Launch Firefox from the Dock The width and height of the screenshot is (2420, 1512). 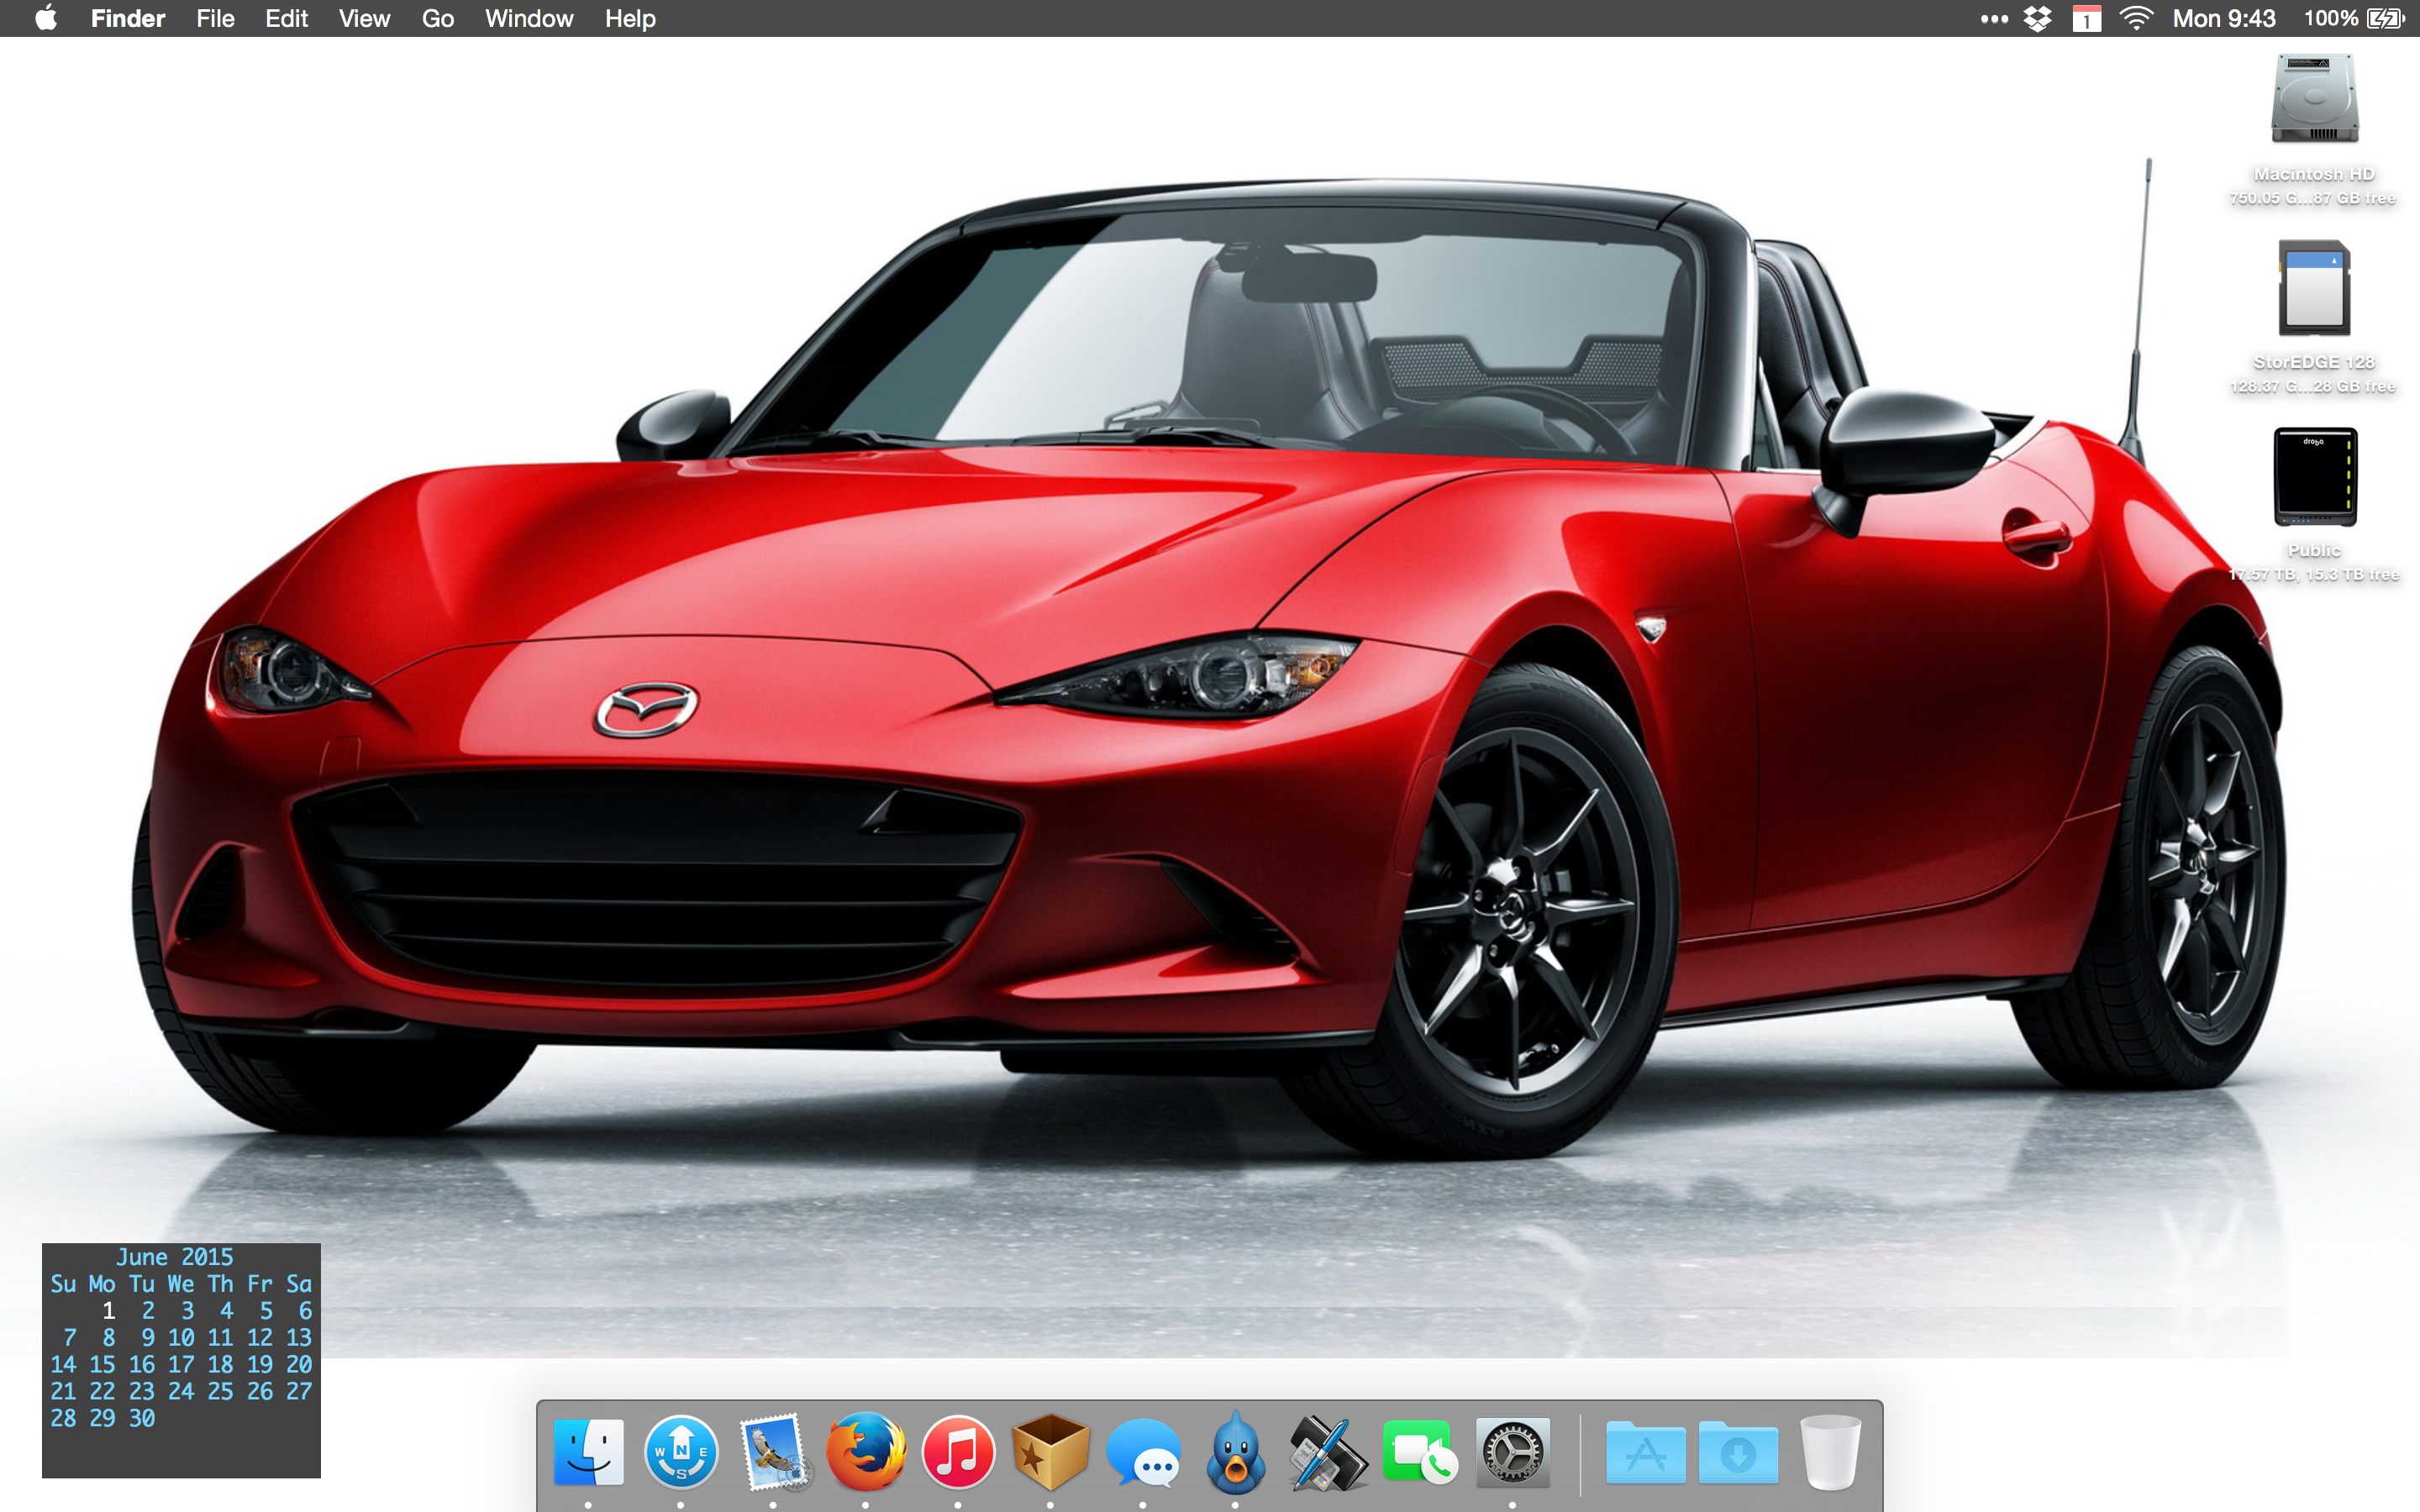click(865, 1452)
